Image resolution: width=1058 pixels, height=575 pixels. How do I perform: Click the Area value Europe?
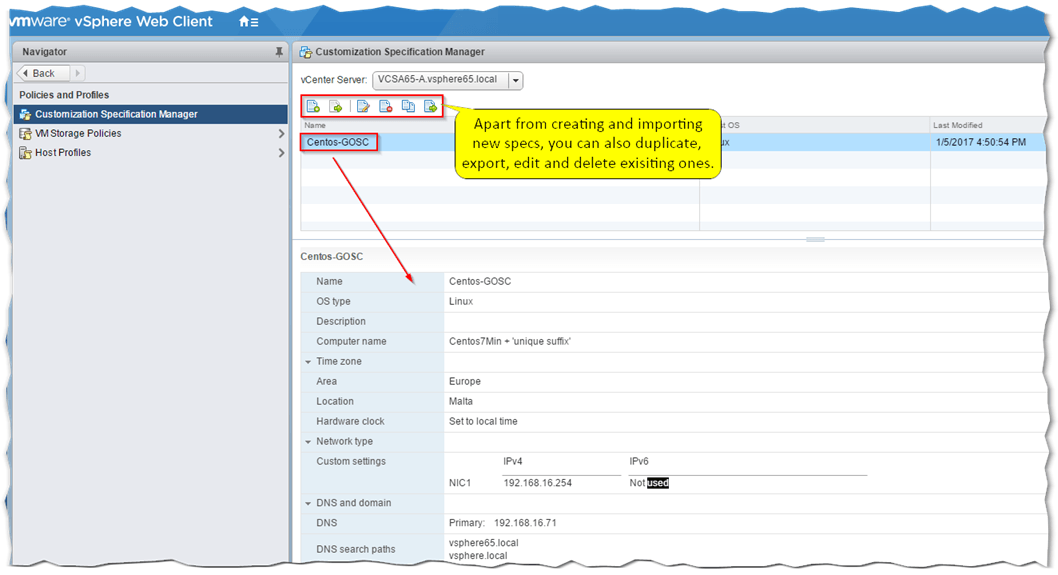click(x=465, y=381)
